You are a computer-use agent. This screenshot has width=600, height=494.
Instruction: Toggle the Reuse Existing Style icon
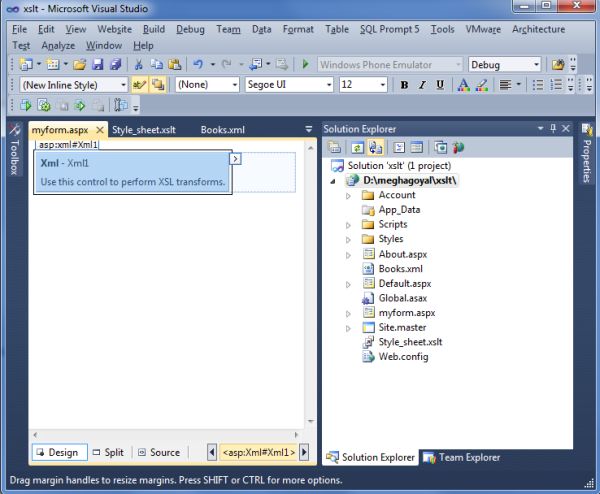(158, 85)
